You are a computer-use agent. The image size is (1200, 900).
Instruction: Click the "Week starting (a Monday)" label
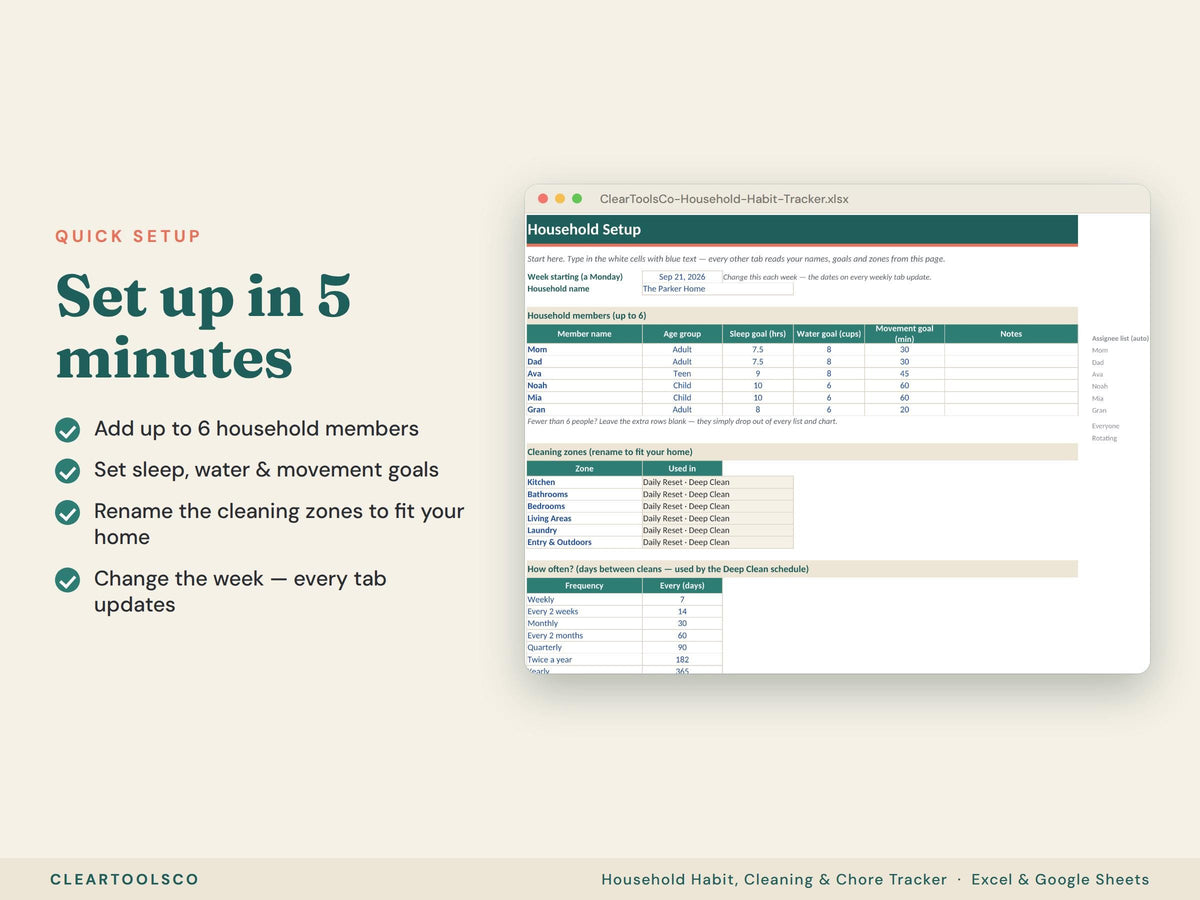[575, 277]
